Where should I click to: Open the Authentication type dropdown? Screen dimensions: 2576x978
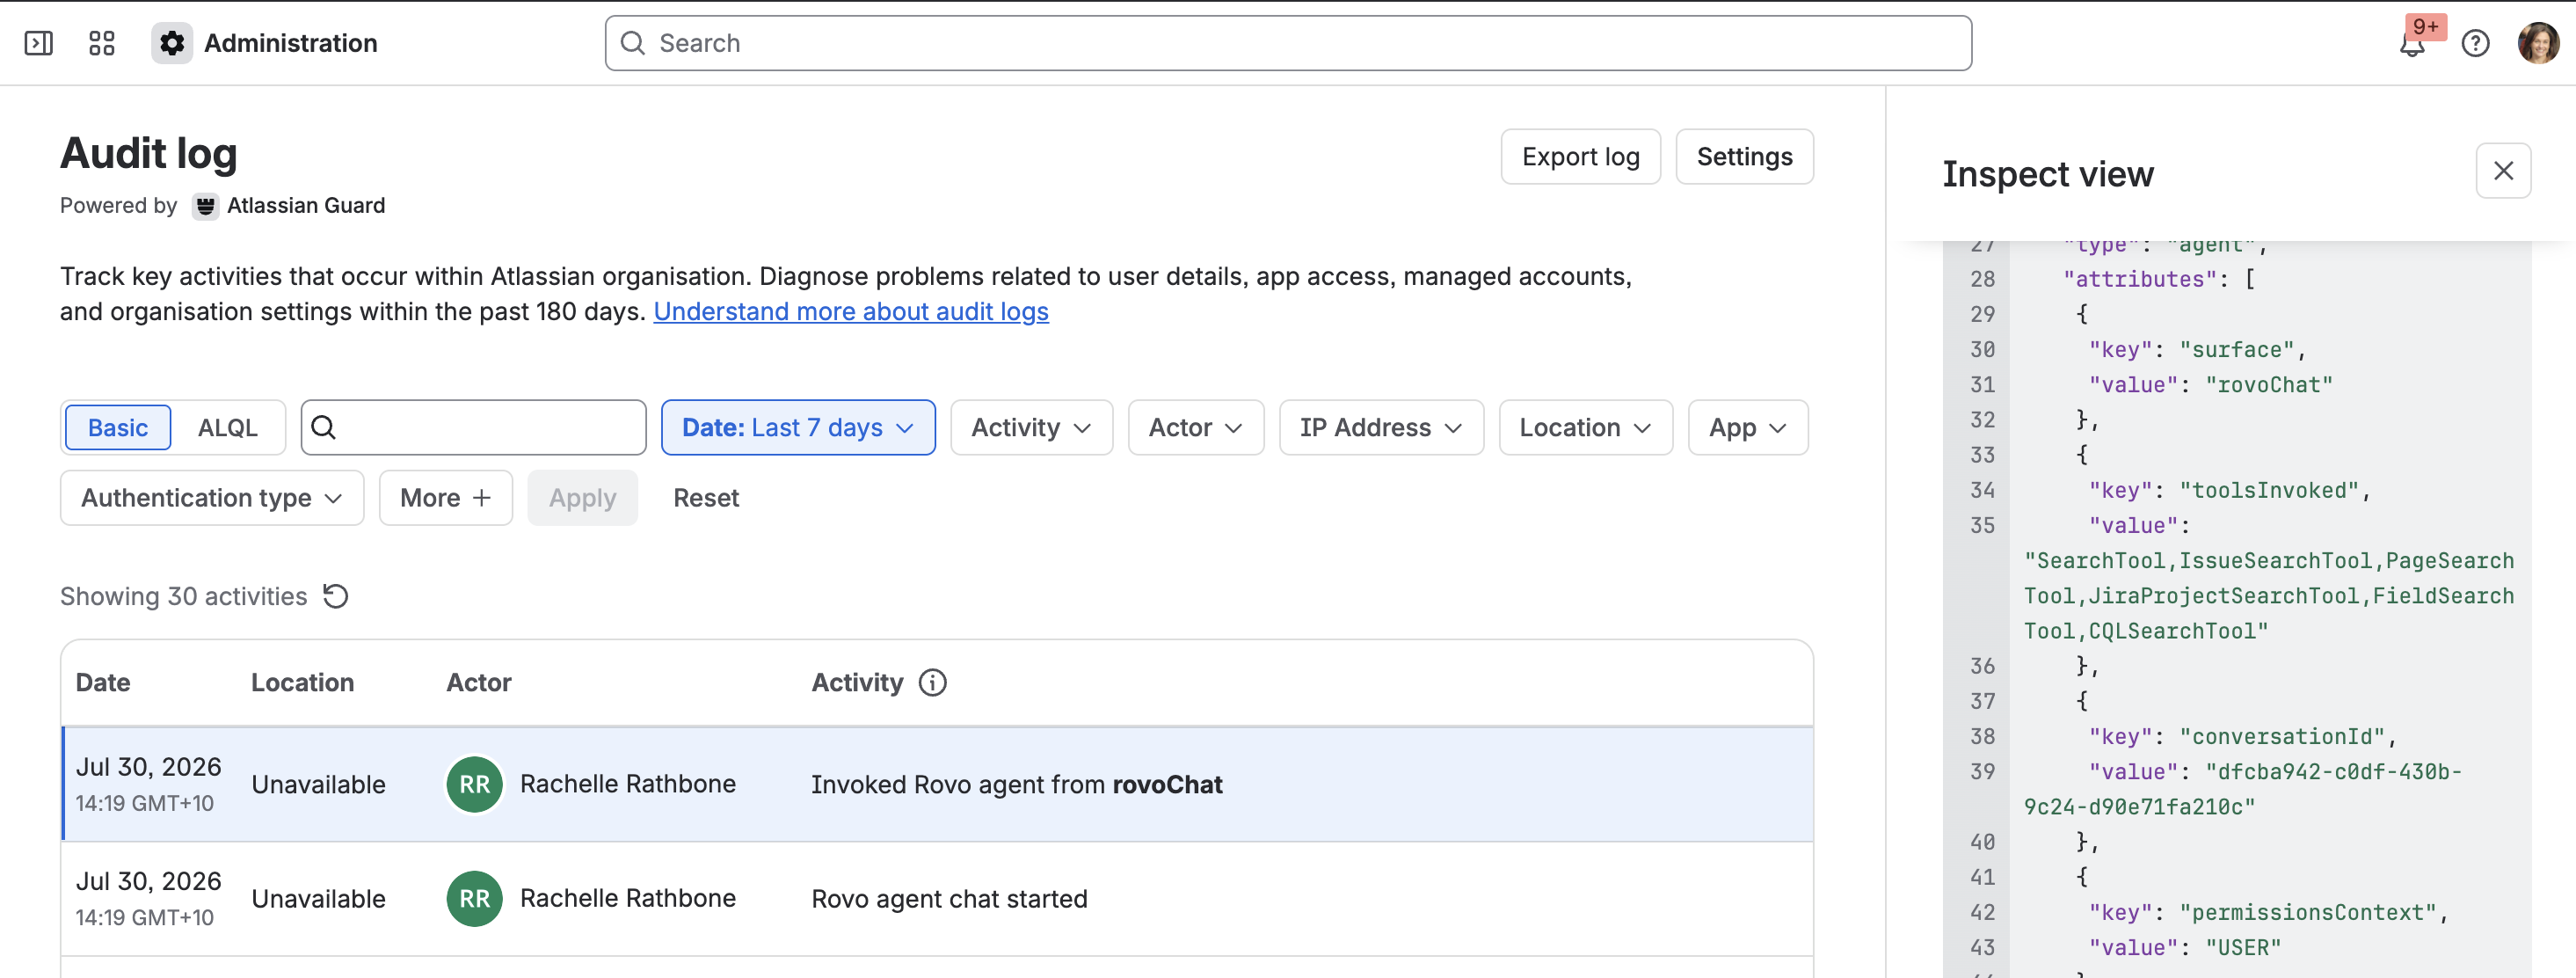212,498
